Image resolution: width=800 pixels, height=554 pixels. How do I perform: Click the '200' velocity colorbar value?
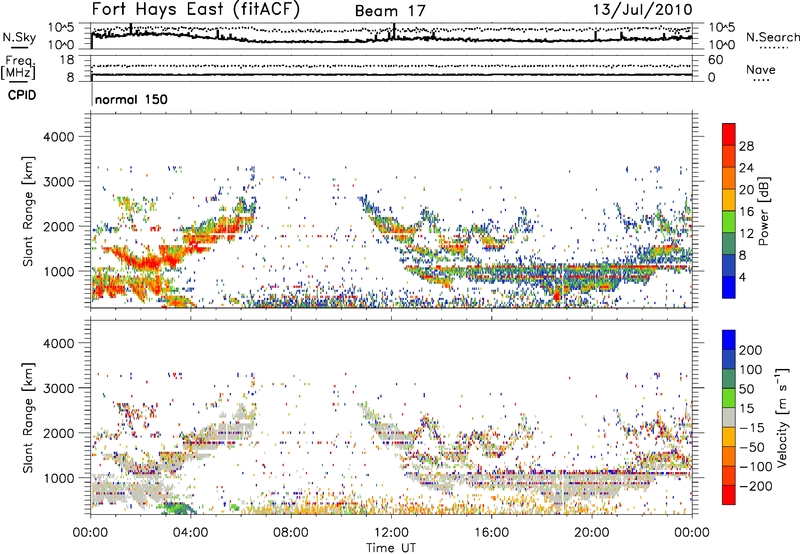click(751, 350)
